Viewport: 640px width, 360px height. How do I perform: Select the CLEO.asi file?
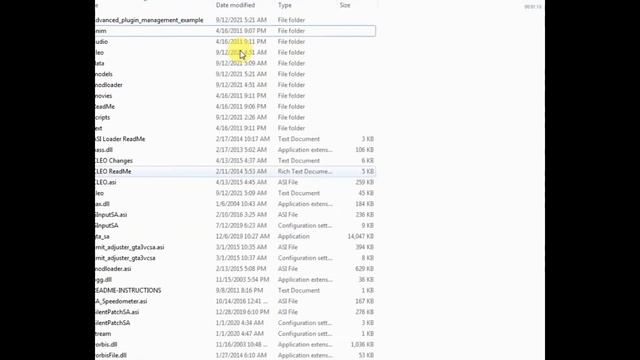click(x=235, y=182)
